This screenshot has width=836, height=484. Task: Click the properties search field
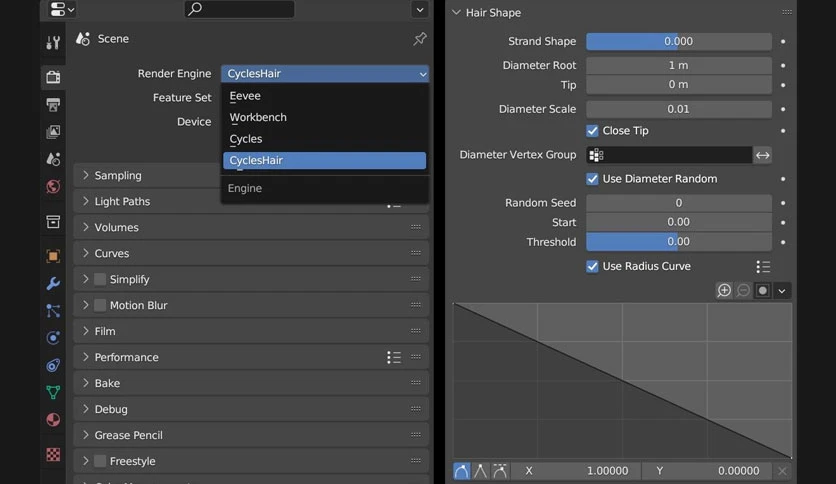239,9
